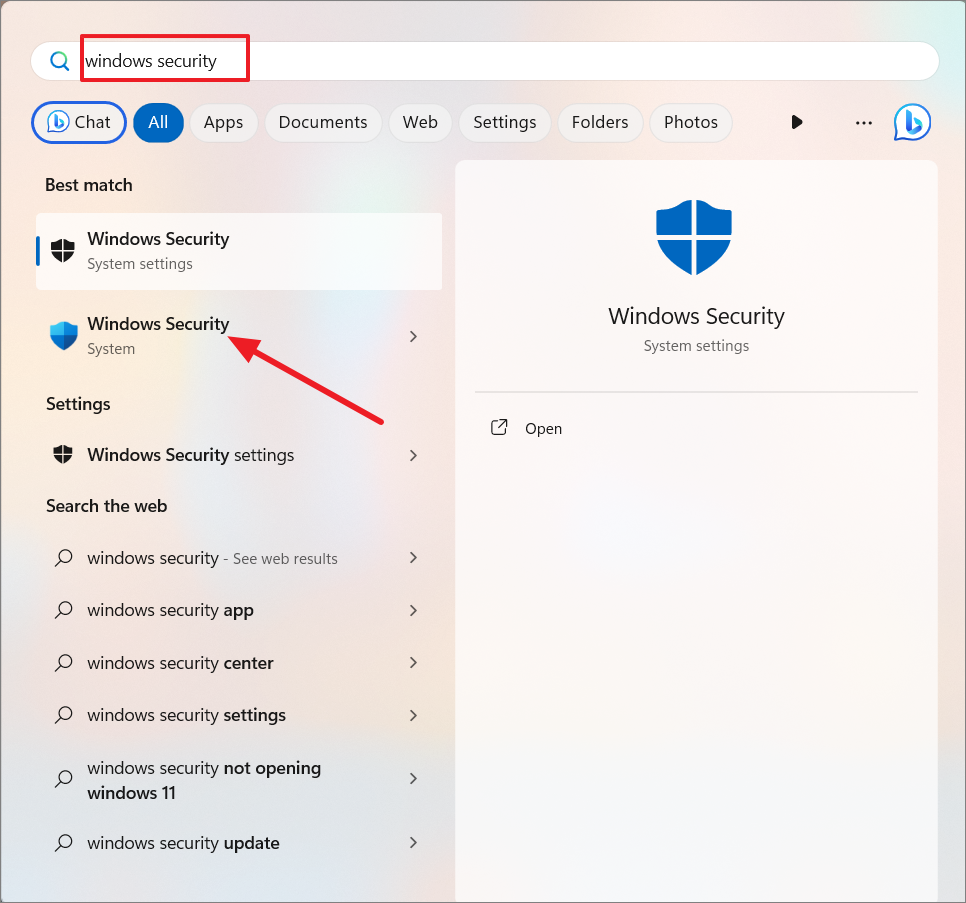Search web for 'windows security settings'
The width and height of the screenshot is (966, 903).
point(239,715)
